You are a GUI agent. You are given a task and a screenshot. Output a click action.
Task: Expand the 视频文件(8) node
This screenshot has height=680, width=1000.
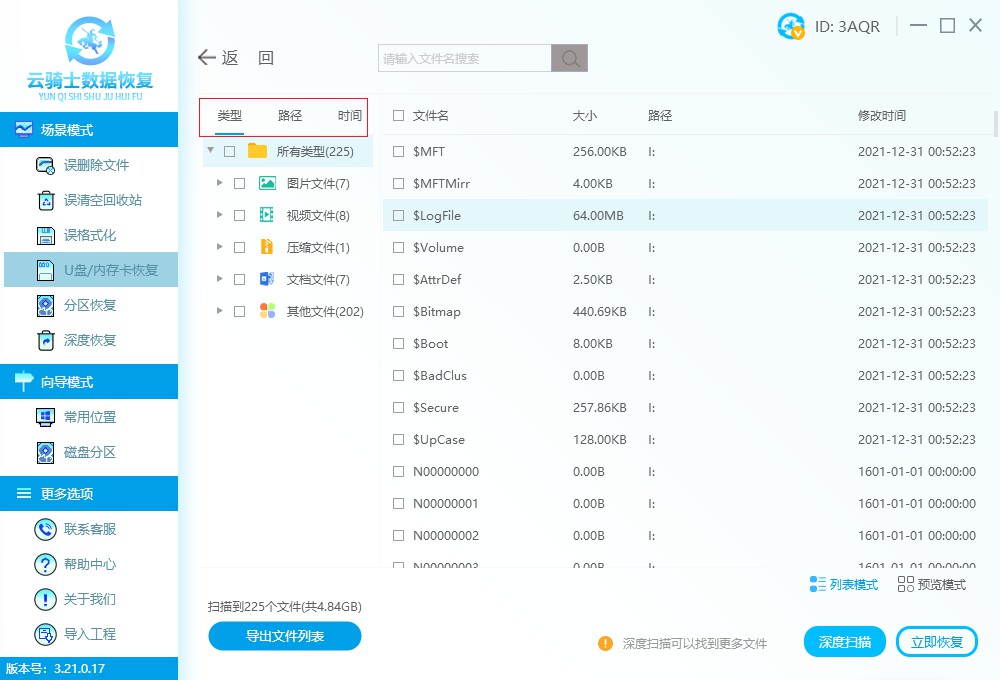[219, 214]
